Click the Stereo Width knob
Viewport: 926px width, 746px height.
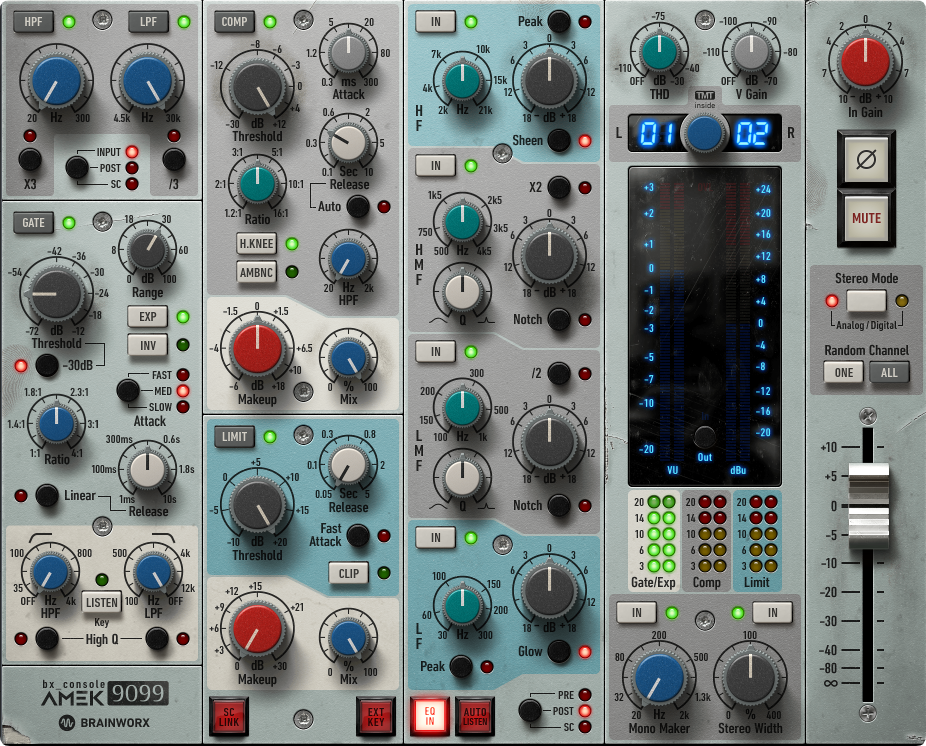[x=750, y=679]
